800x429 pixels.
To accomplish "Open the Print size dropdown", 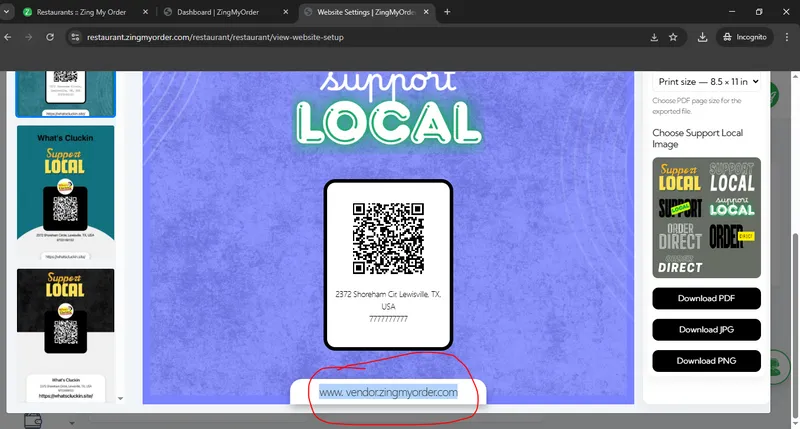I will click(707, 81).
